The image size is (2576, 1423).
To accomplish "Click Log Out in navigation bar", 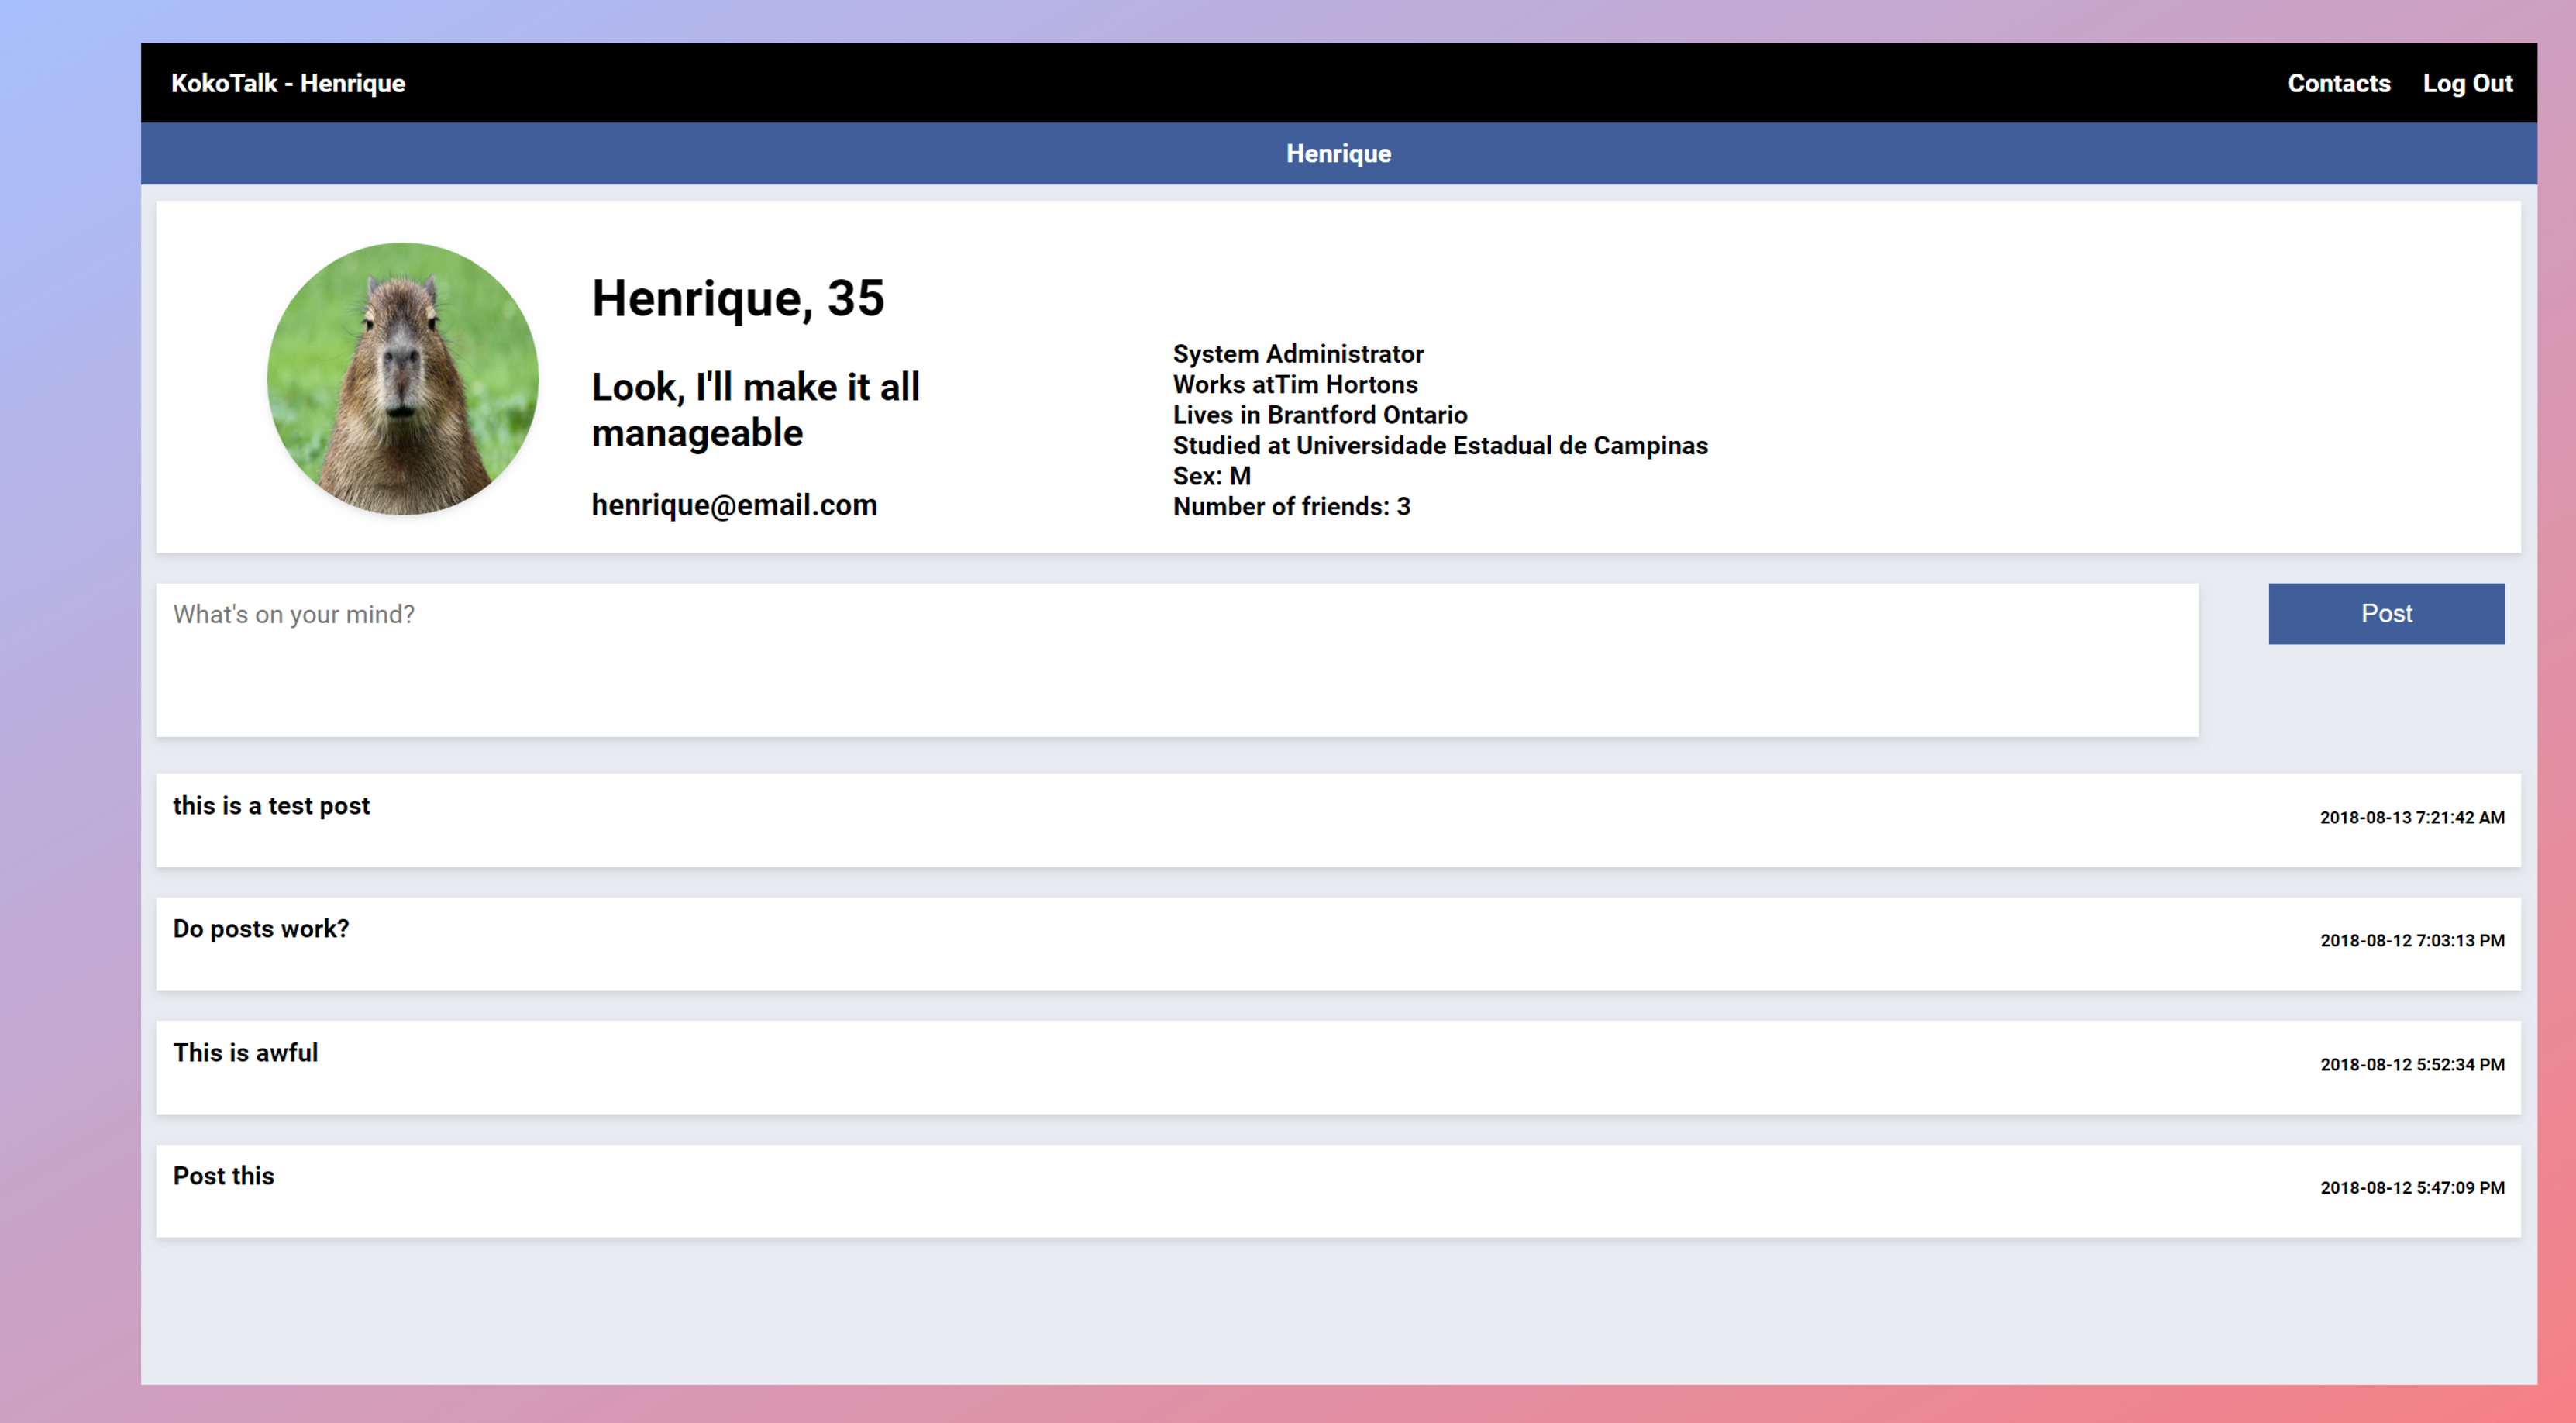I will (x=2466, y=83).
